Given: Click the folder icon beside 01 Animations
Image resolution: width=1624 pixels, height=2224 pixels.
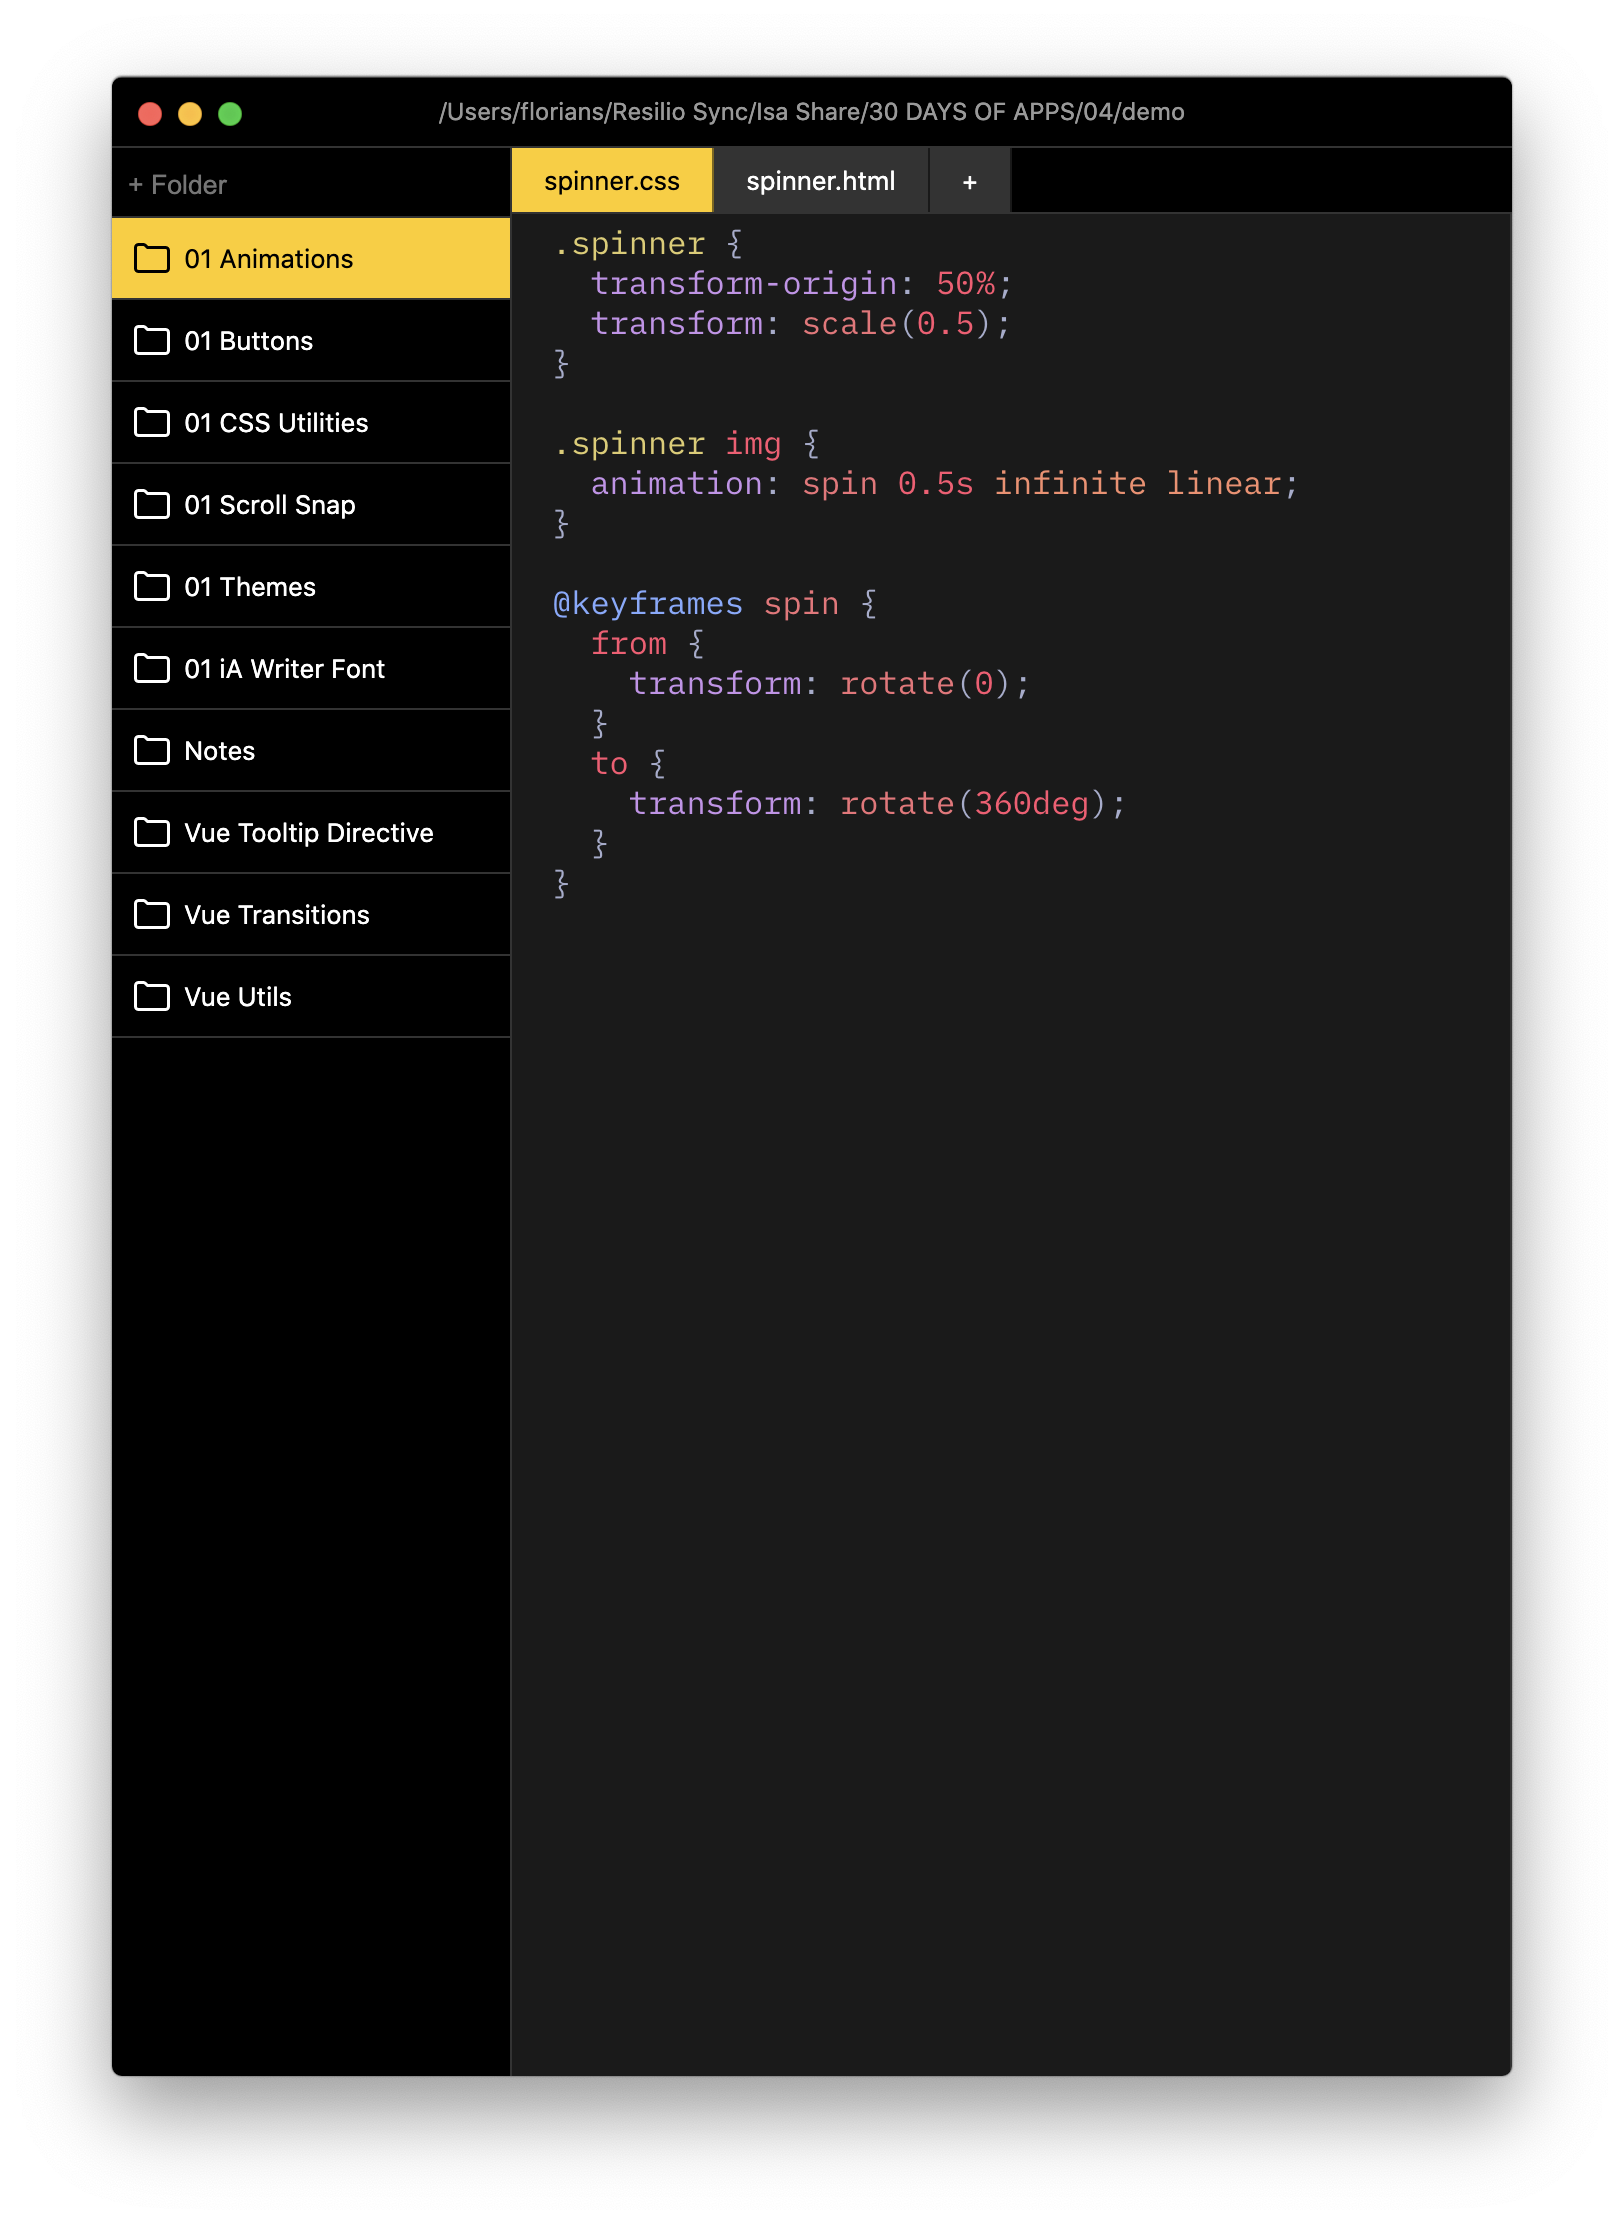Looking at the screenshot, I should pyautogui.click(x=152, y=259).
